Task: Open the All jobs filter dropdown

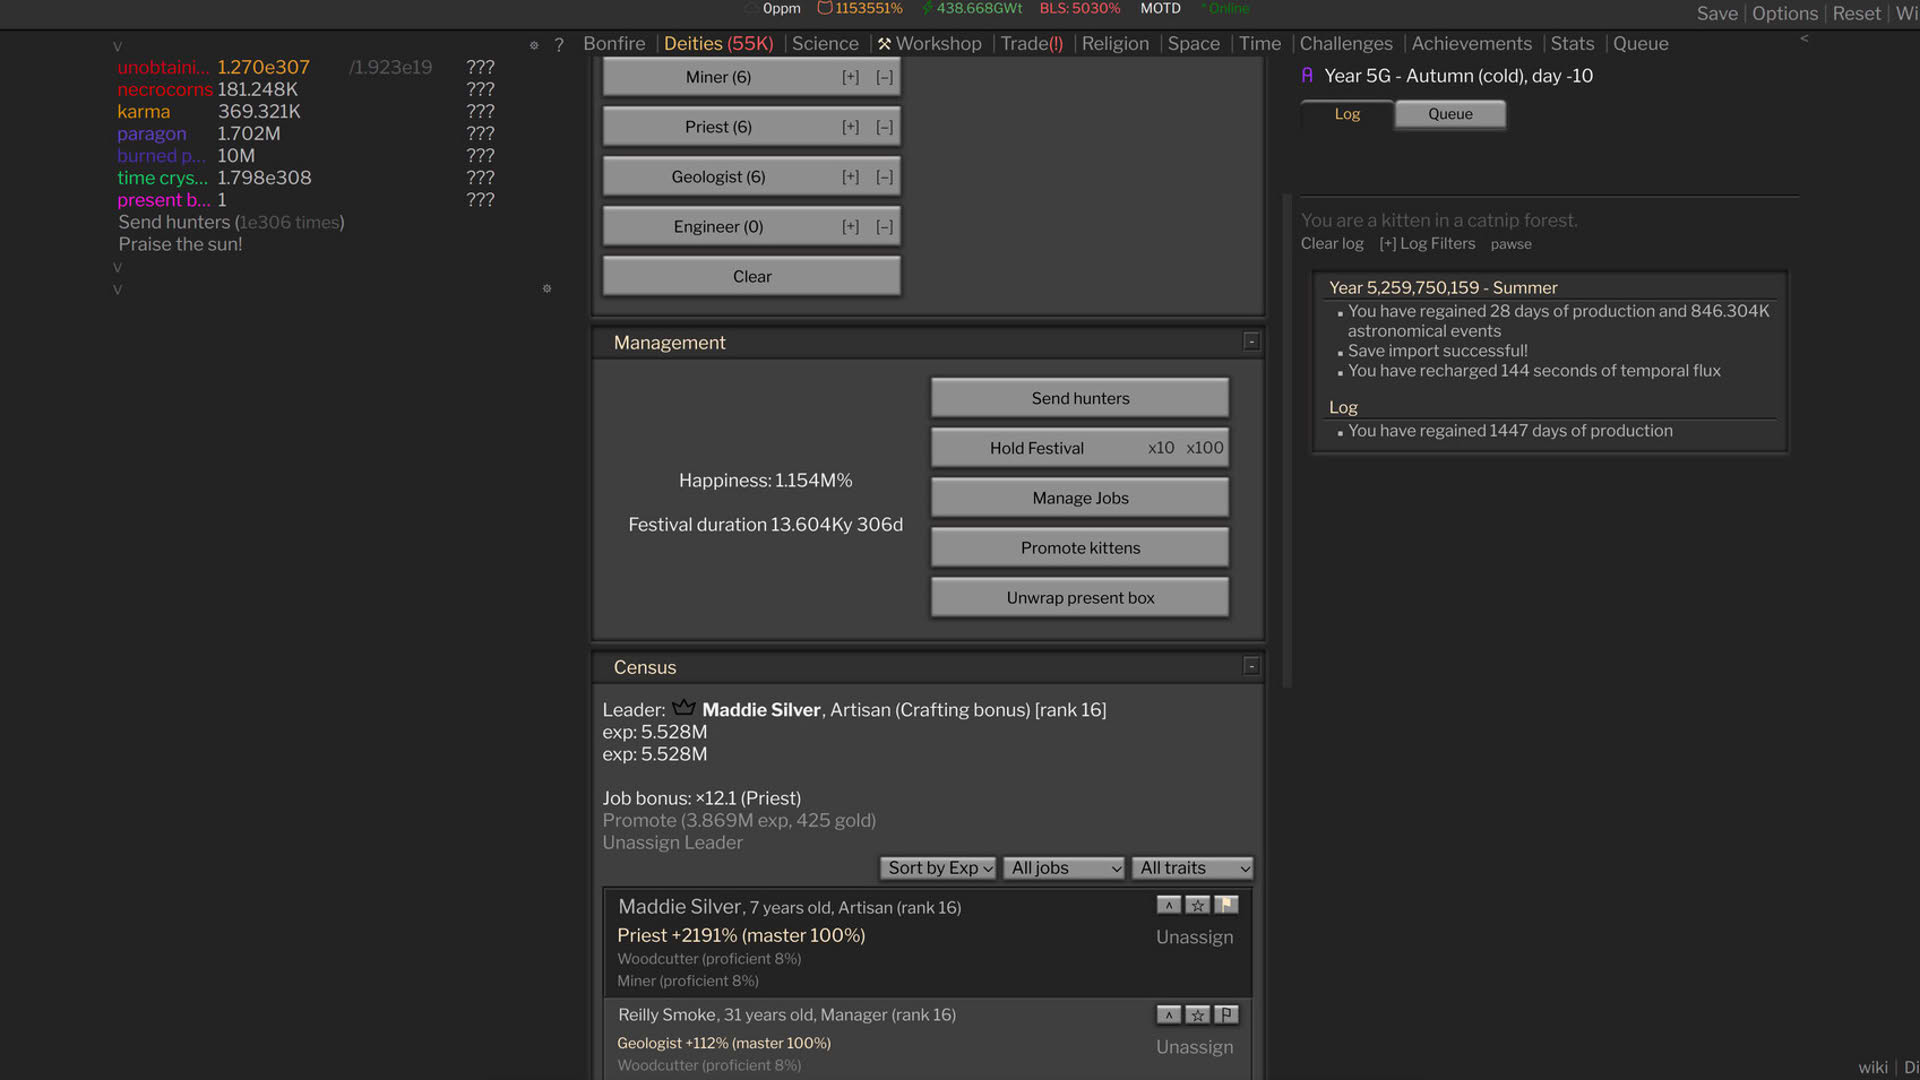Action: click(1064, 868)
